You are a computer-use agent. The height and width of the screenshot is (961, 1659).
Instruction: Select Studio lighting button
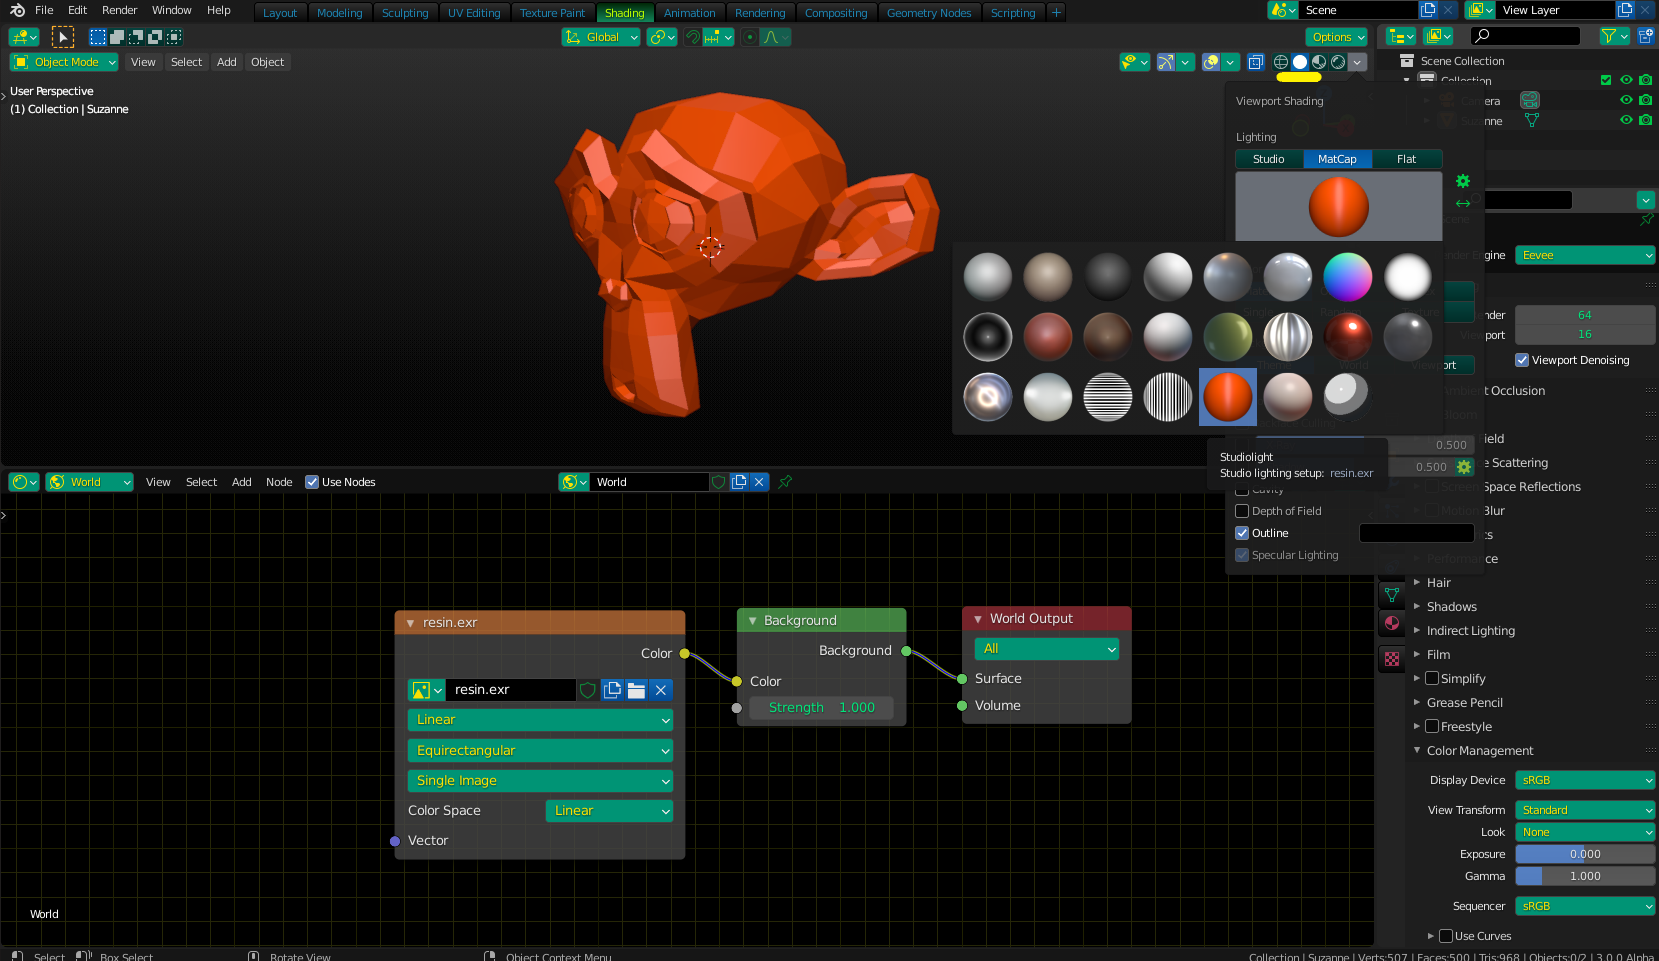pyautogui.click(x=1269, y=159)
